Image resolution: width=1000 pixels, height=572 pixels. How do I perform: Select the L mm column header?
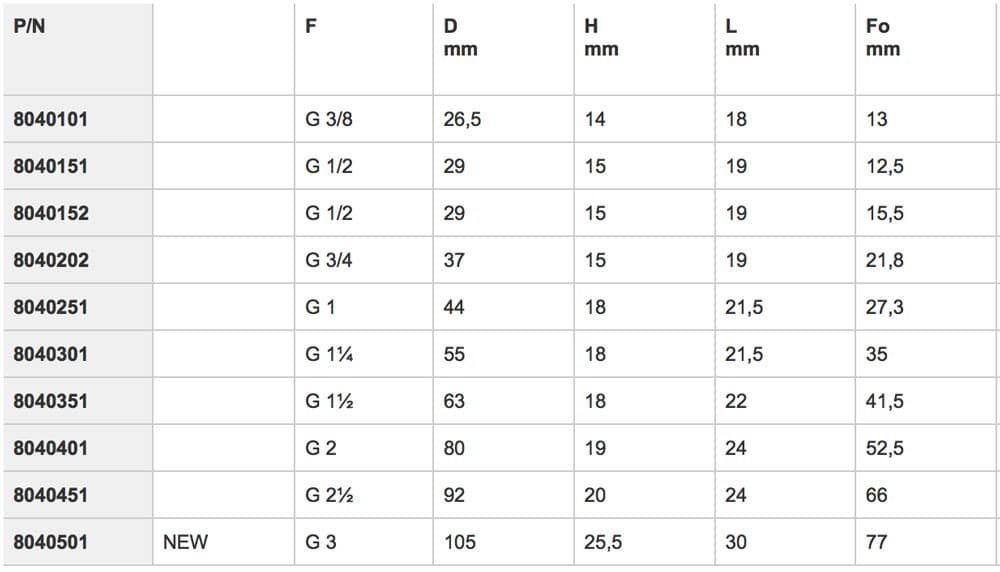742,38
